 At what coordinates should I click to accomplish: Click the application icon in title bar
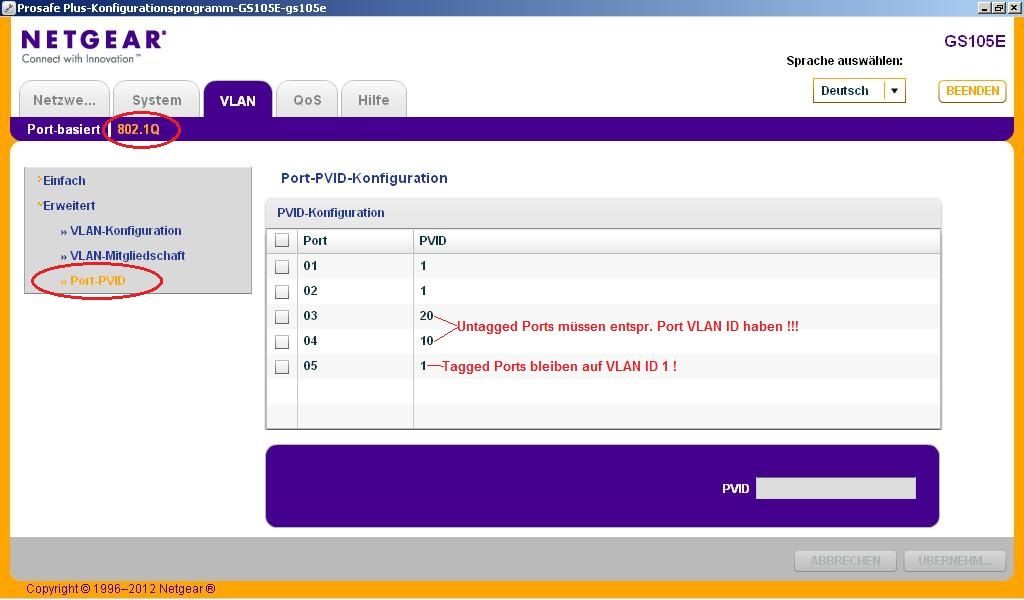point(8,8)
